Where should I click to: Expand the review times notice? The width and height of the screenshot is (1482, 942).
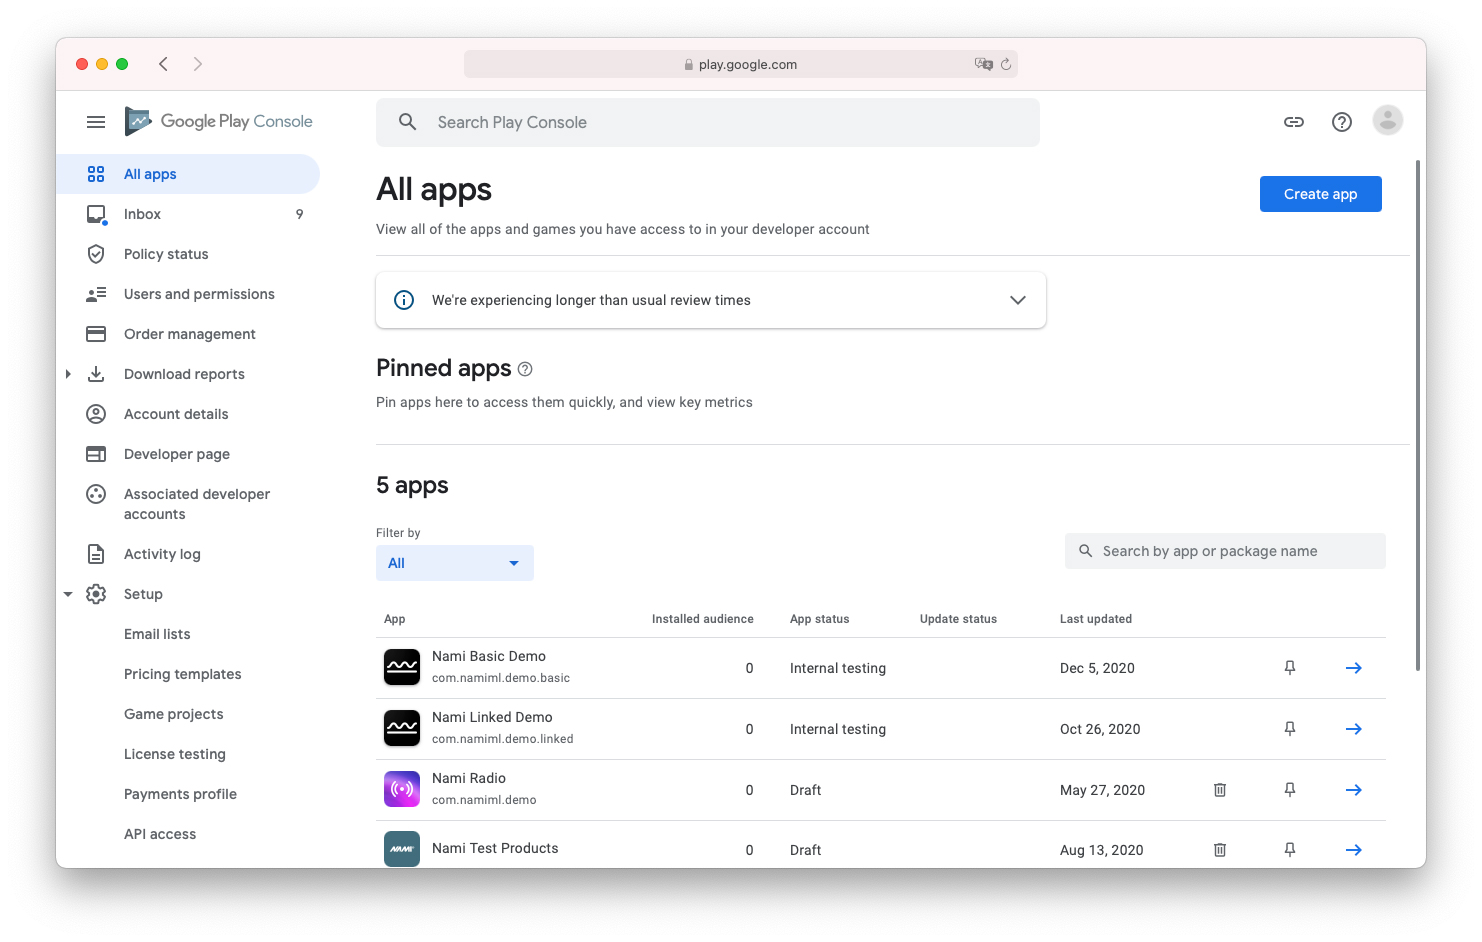[x=1018, y=300]
